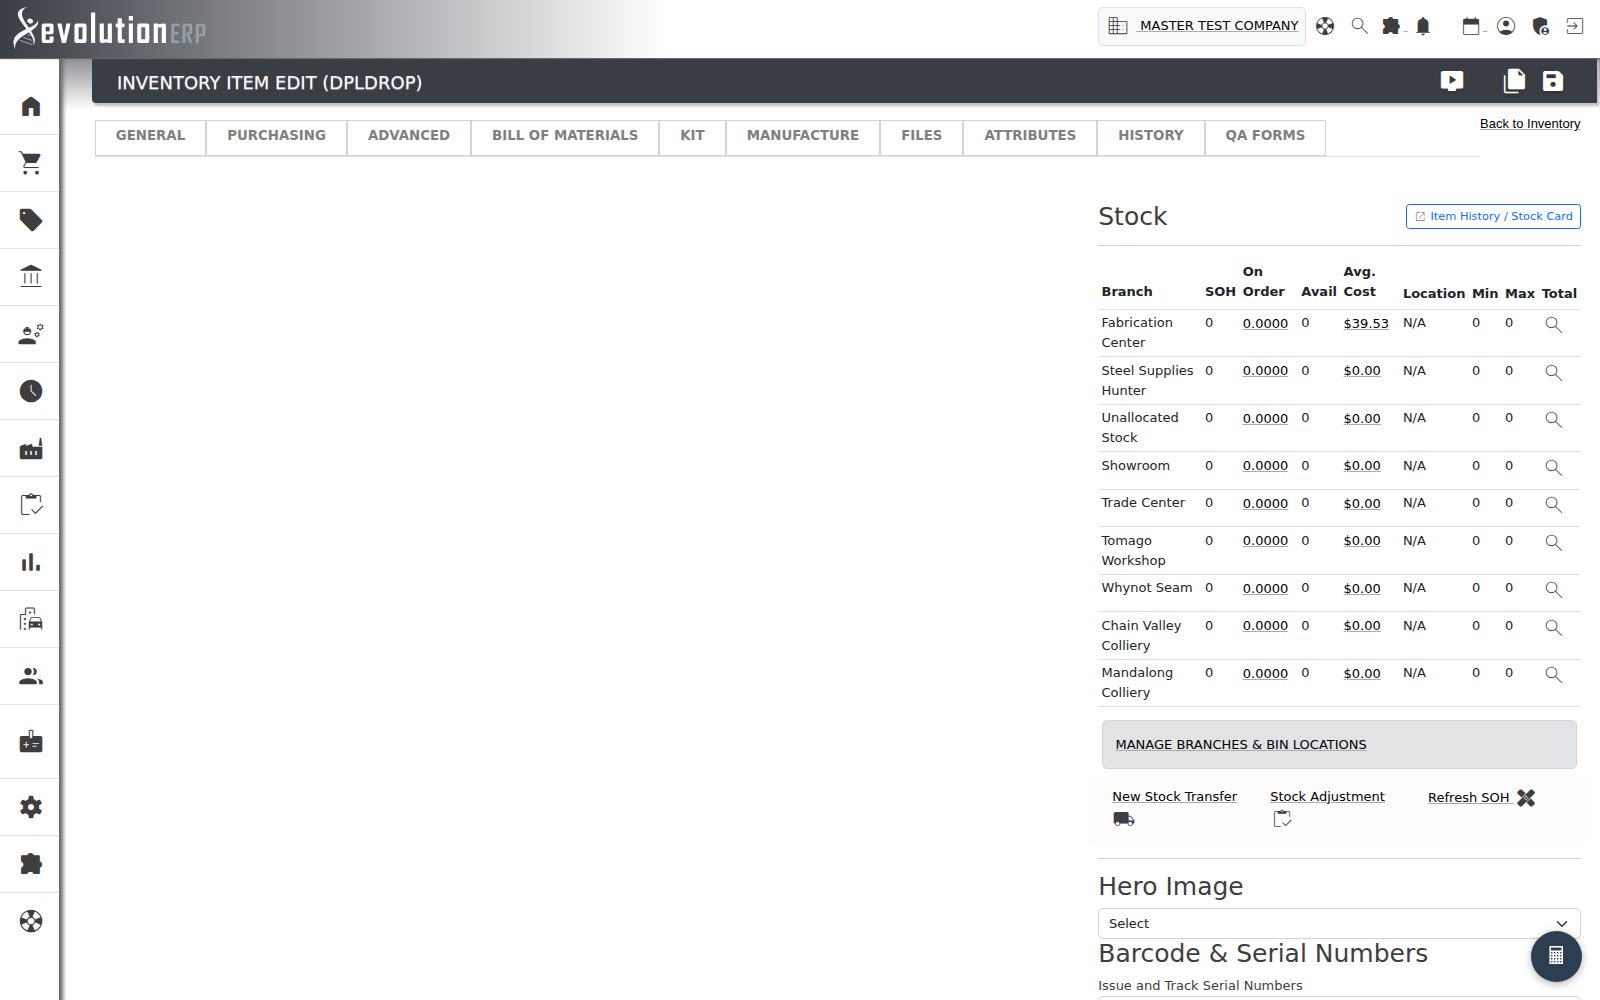Open the top bar search icon
Image resolution: width=1600 pixels, height=1000 pixels.
tap(1359, 26)
